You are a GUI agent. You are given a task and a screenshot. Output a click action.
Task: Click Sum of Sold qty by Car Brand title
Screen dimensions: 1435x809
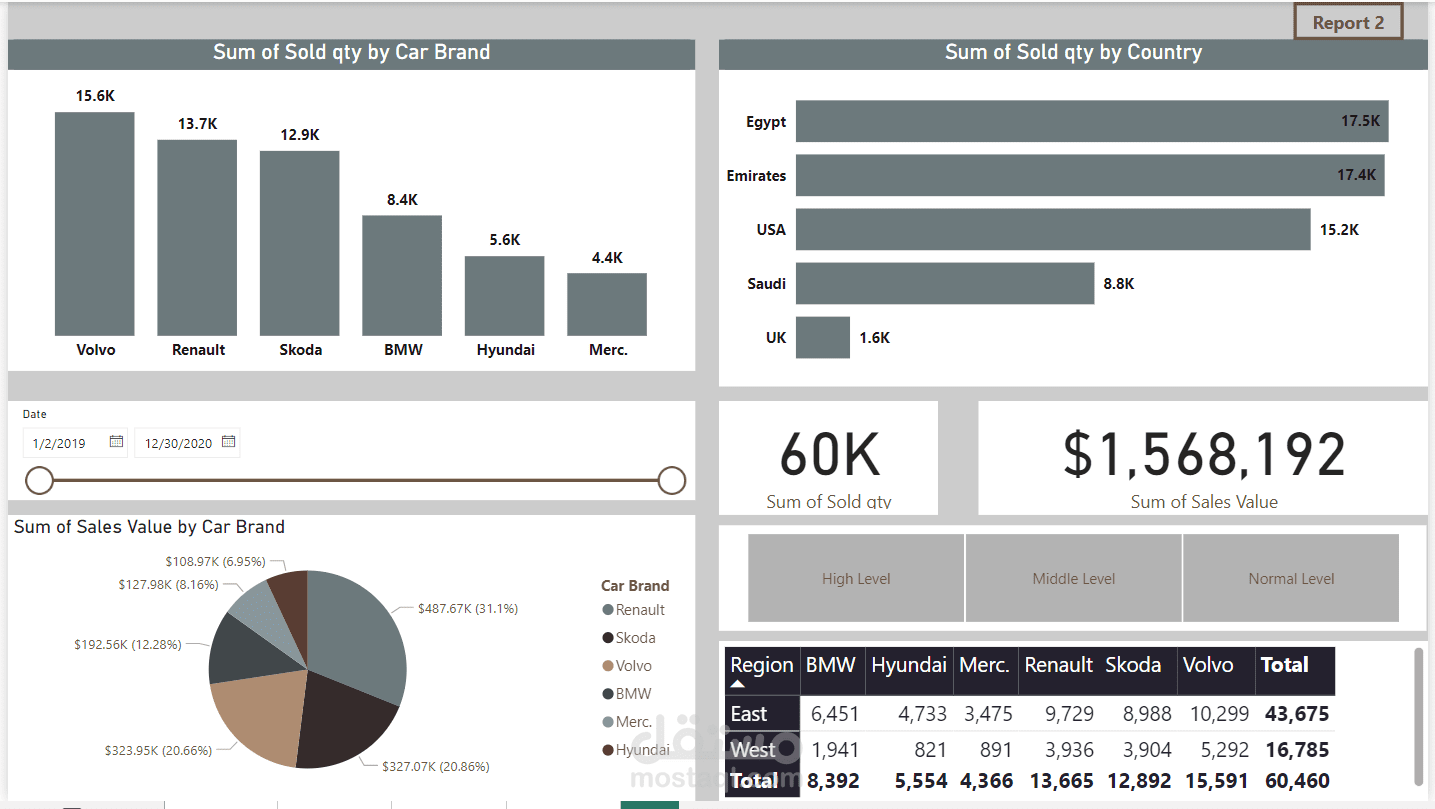352,53
